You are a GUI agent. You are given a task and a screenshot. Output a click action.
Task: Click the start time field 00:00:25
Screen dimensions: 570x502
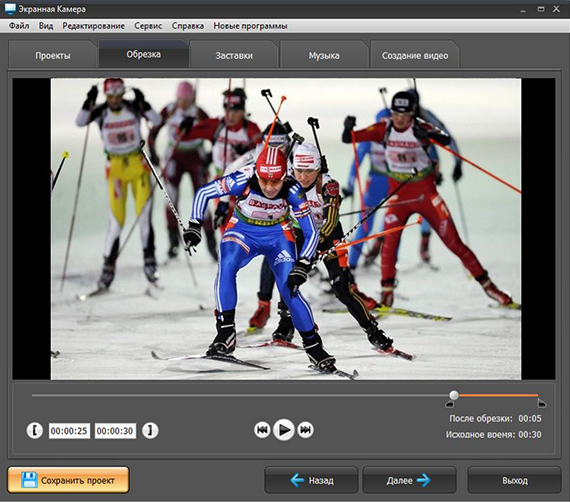69,431
